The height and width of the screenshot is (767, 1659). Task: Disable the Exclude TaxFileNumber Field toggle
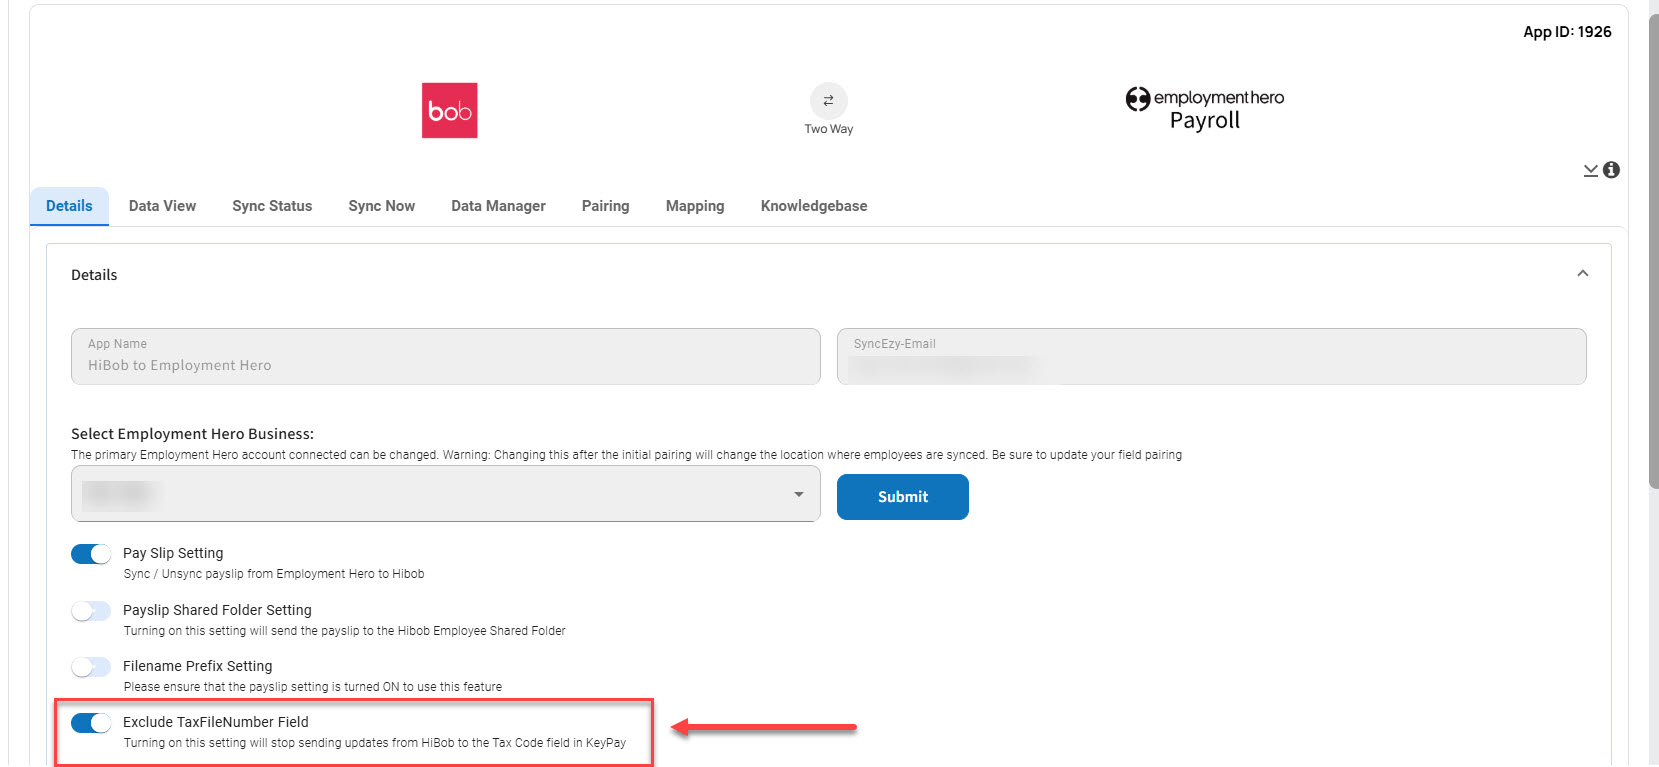tap(91, 723)
